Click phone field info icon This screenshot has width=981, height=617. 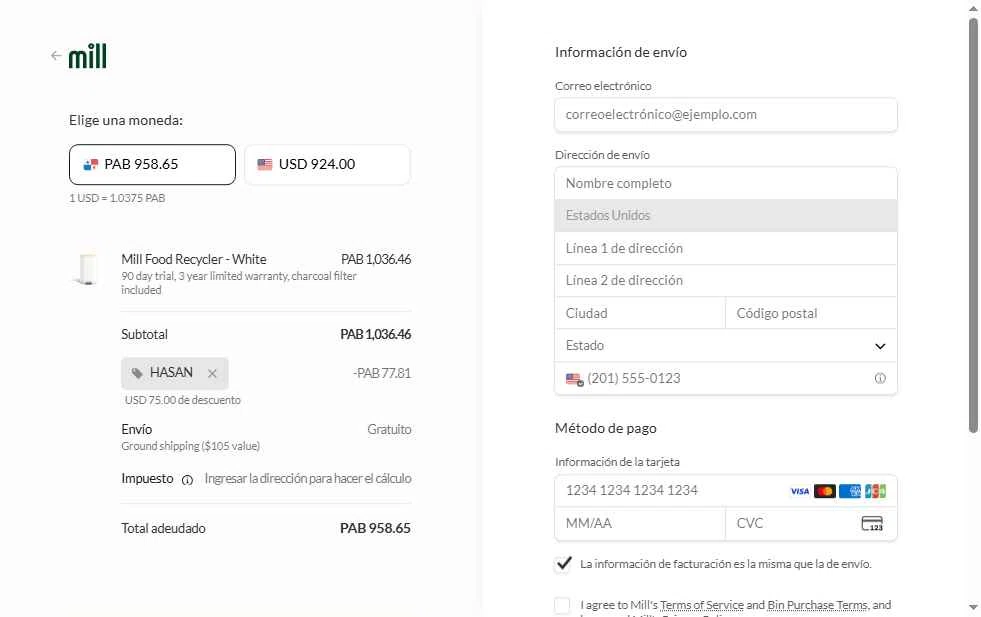click(880, 378)
